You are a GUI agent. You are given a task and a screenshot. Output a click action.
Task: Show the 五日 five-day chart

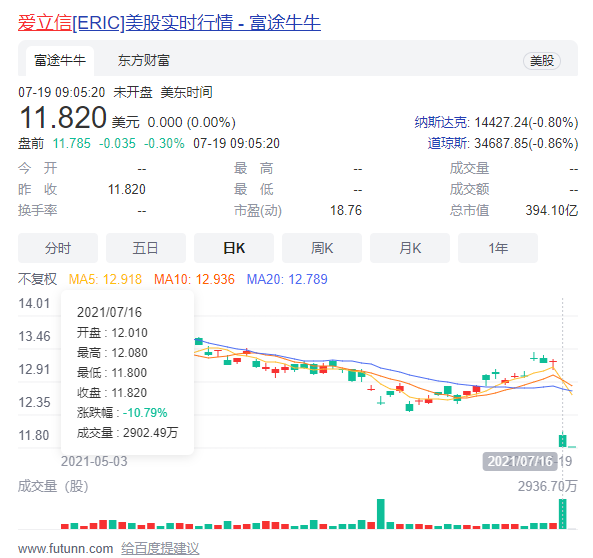(146, 248)
